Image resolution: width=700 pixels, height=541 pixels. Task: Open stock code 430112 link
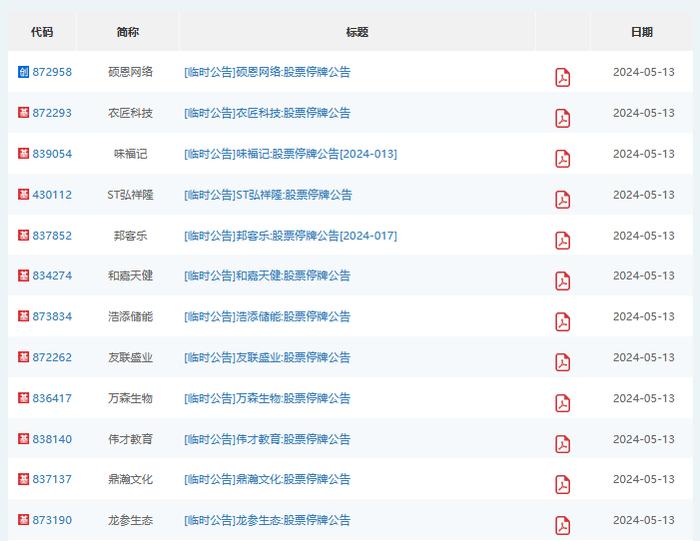click(x=52, y=195)
